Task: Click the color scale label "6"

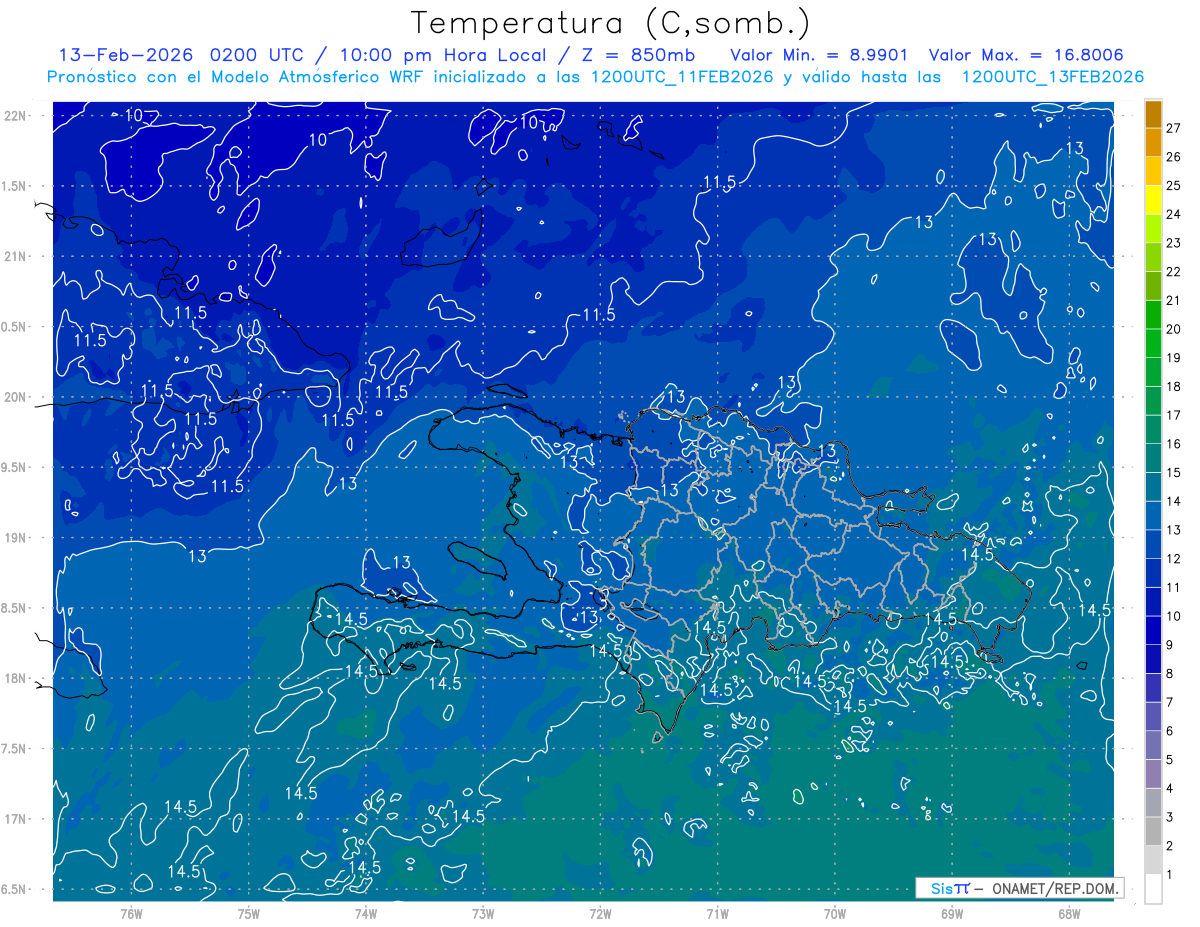Action: point(1171,731)
